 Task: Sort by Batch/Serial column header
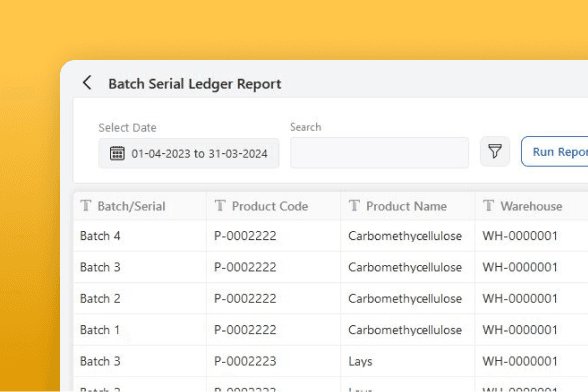point(131,206)
